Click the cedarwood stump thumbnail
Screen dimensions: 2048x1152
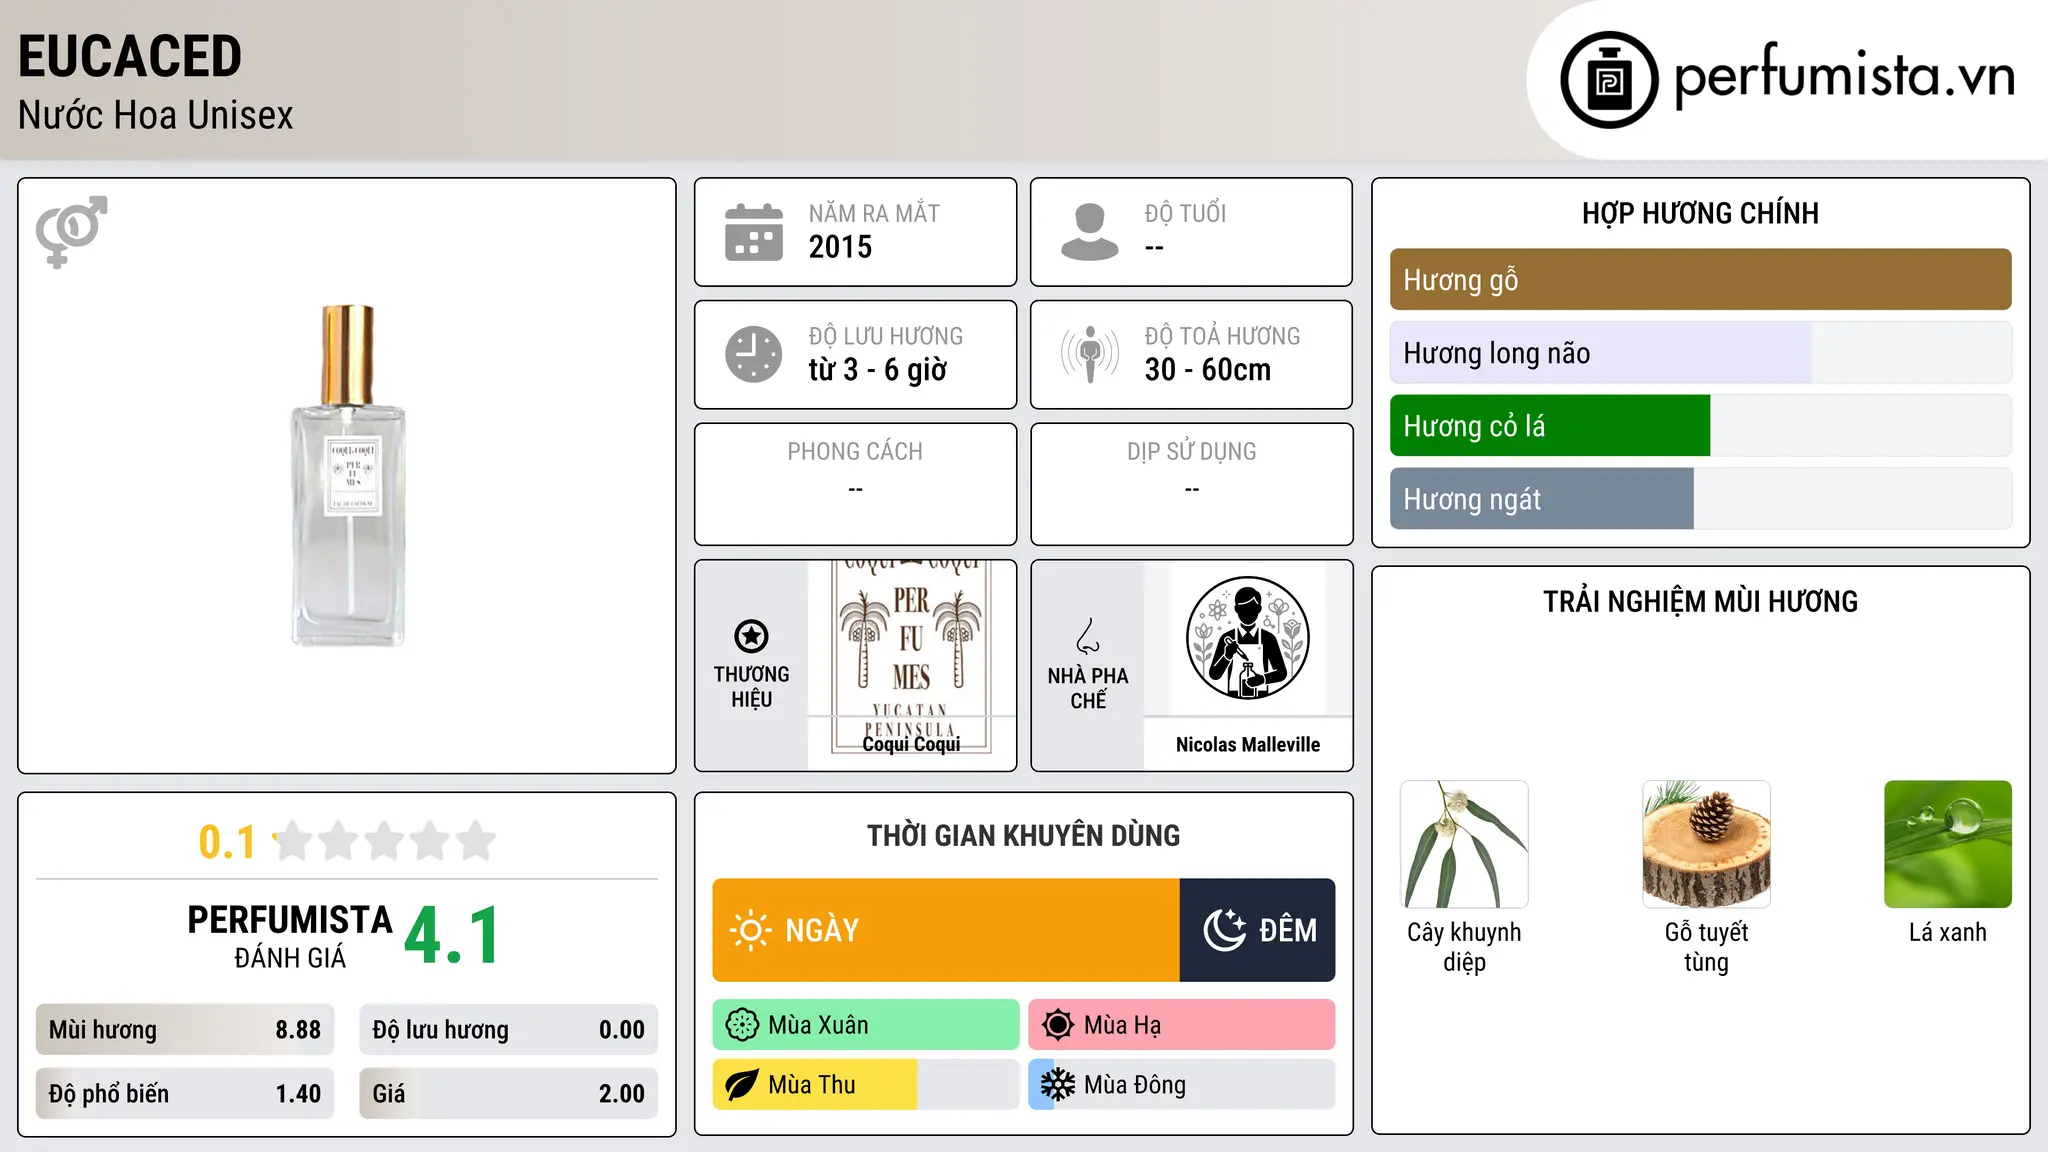(1706, 844)
